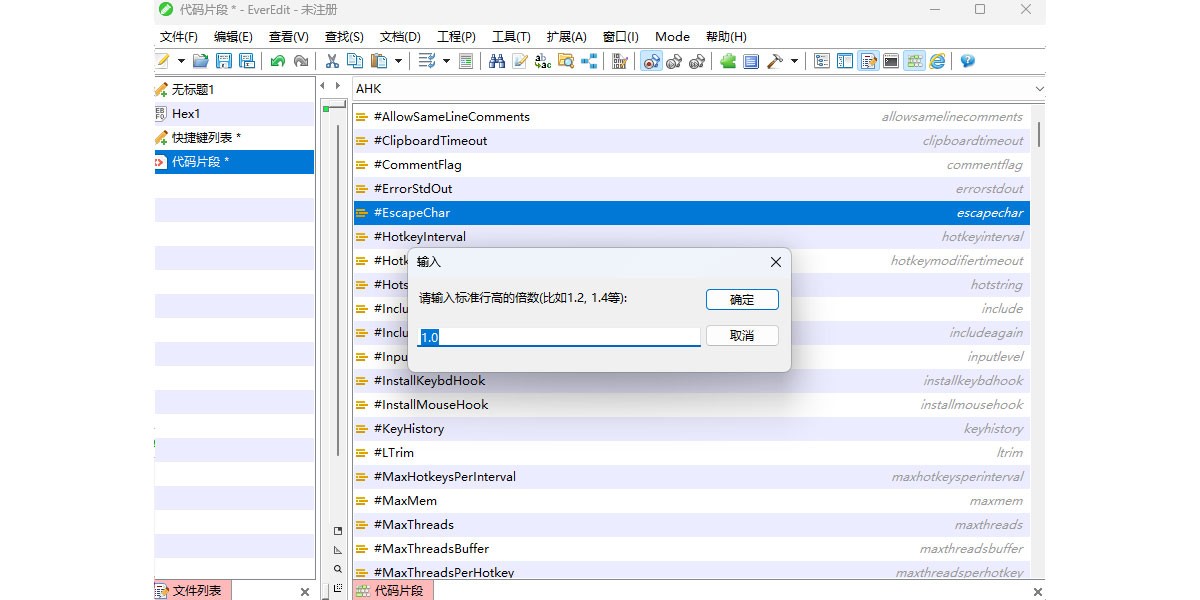Expand the New file dropdown arrow

pos(181,61)
